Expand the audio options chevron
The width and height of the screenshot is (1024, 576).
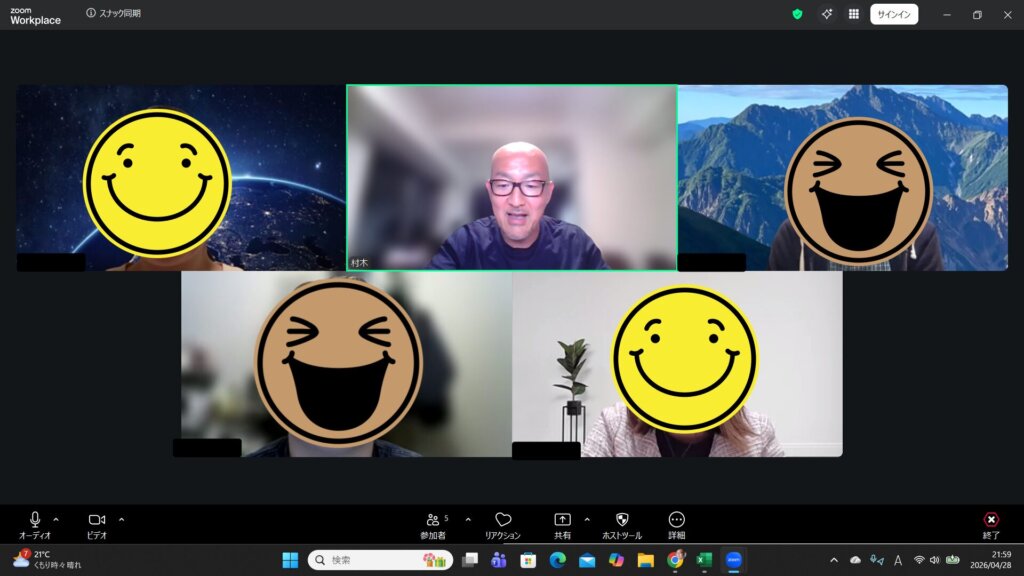56,519
